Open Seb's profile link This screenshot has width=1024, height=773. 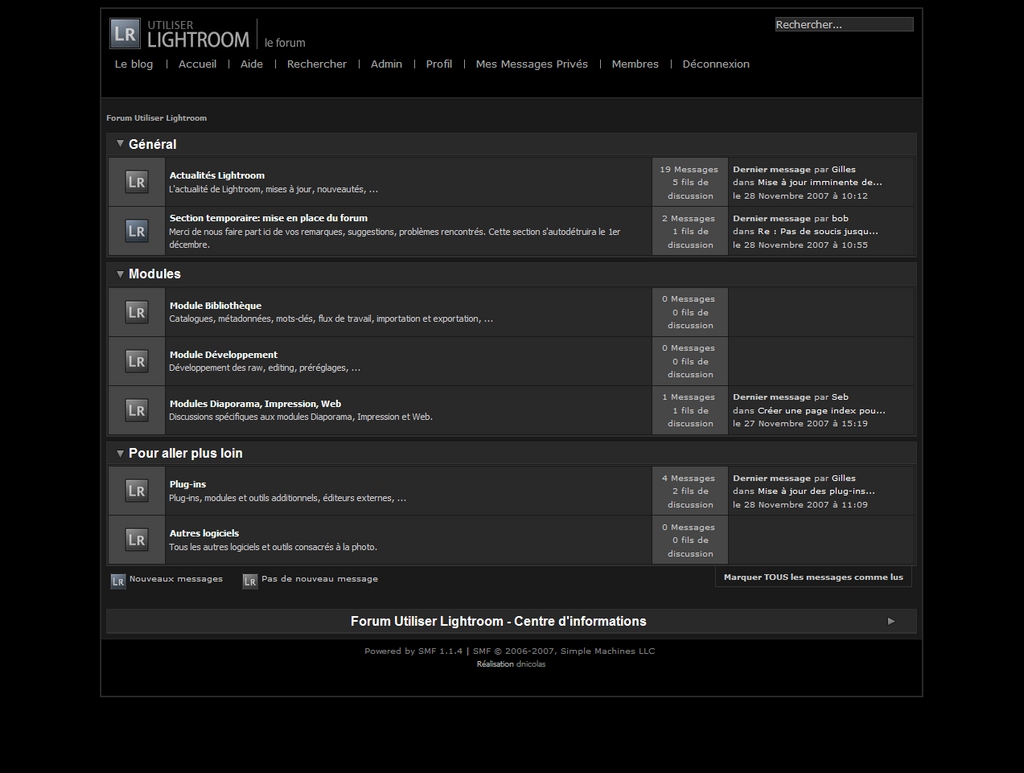pyautogui.click(x=840, y=397)
